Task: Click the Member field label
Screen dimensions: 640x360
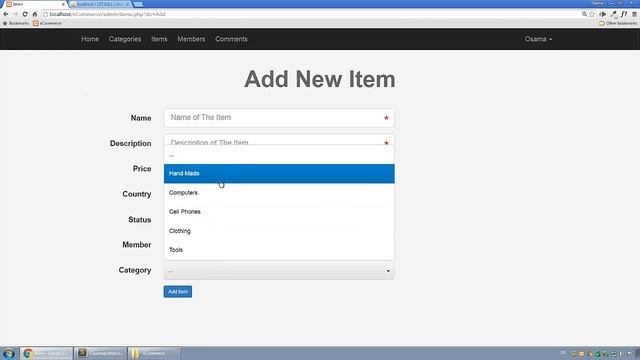Action: 137,244
